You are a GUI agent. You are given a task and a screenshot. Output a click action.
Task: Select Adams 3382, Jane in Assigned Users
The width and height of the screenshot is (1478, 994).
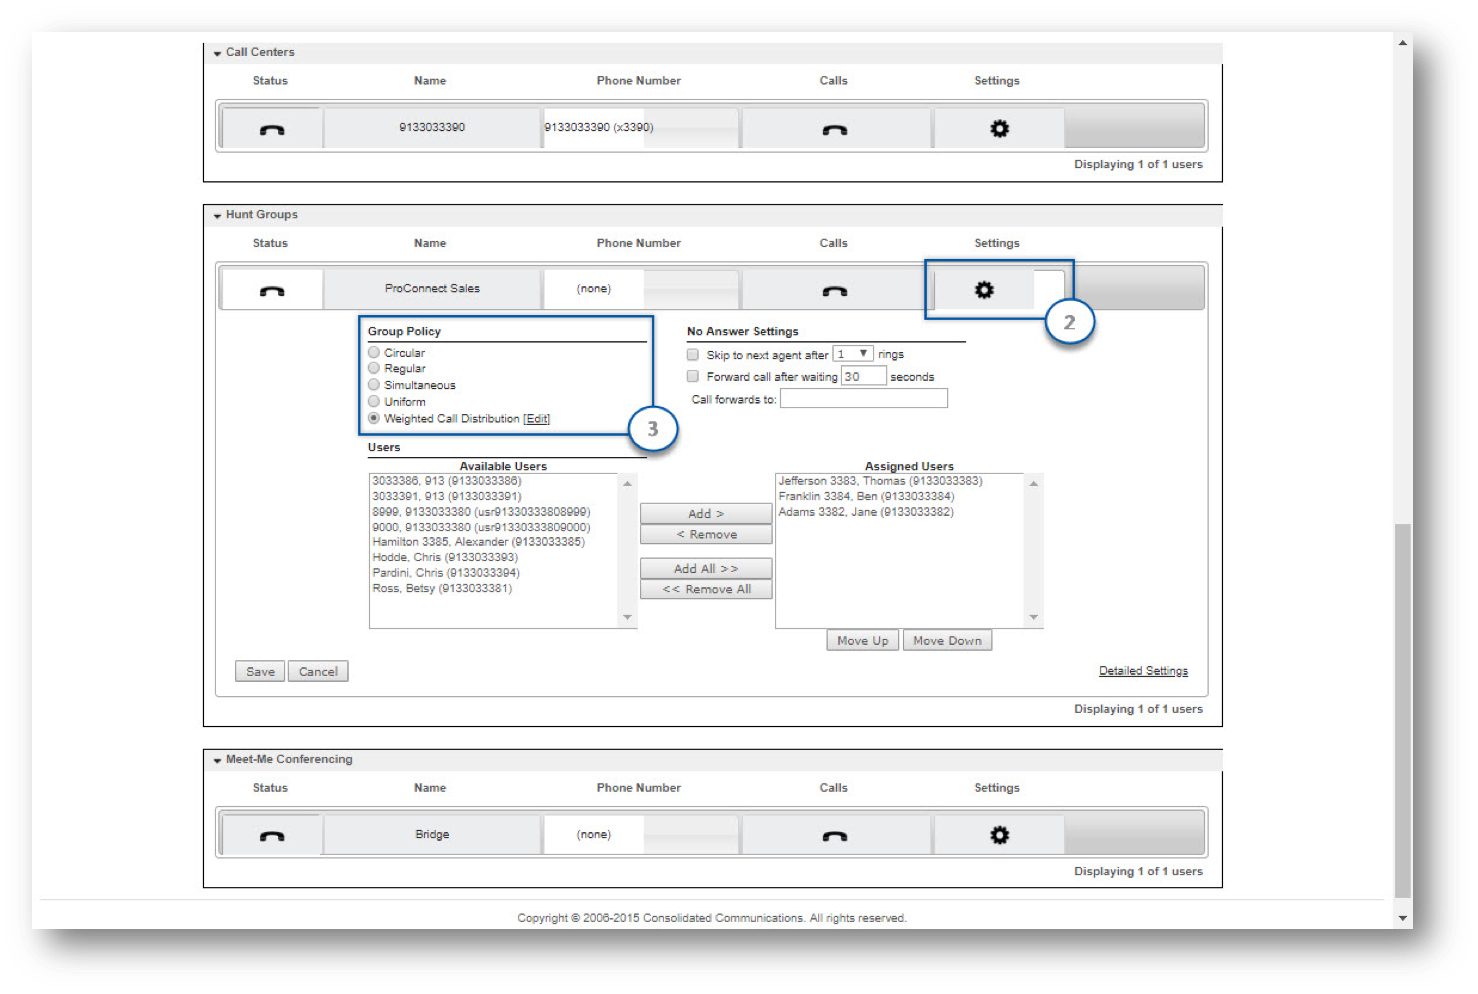coord(866,512)
